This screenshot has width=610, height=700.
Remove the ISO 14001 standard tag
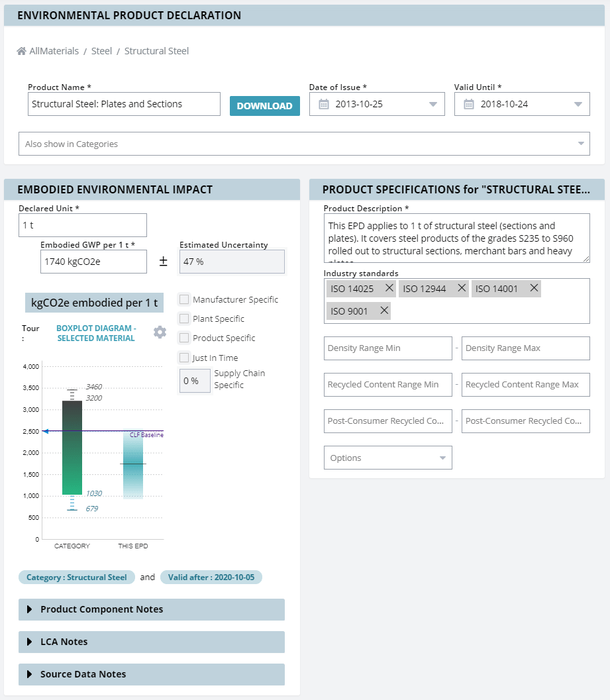(534, 288)
